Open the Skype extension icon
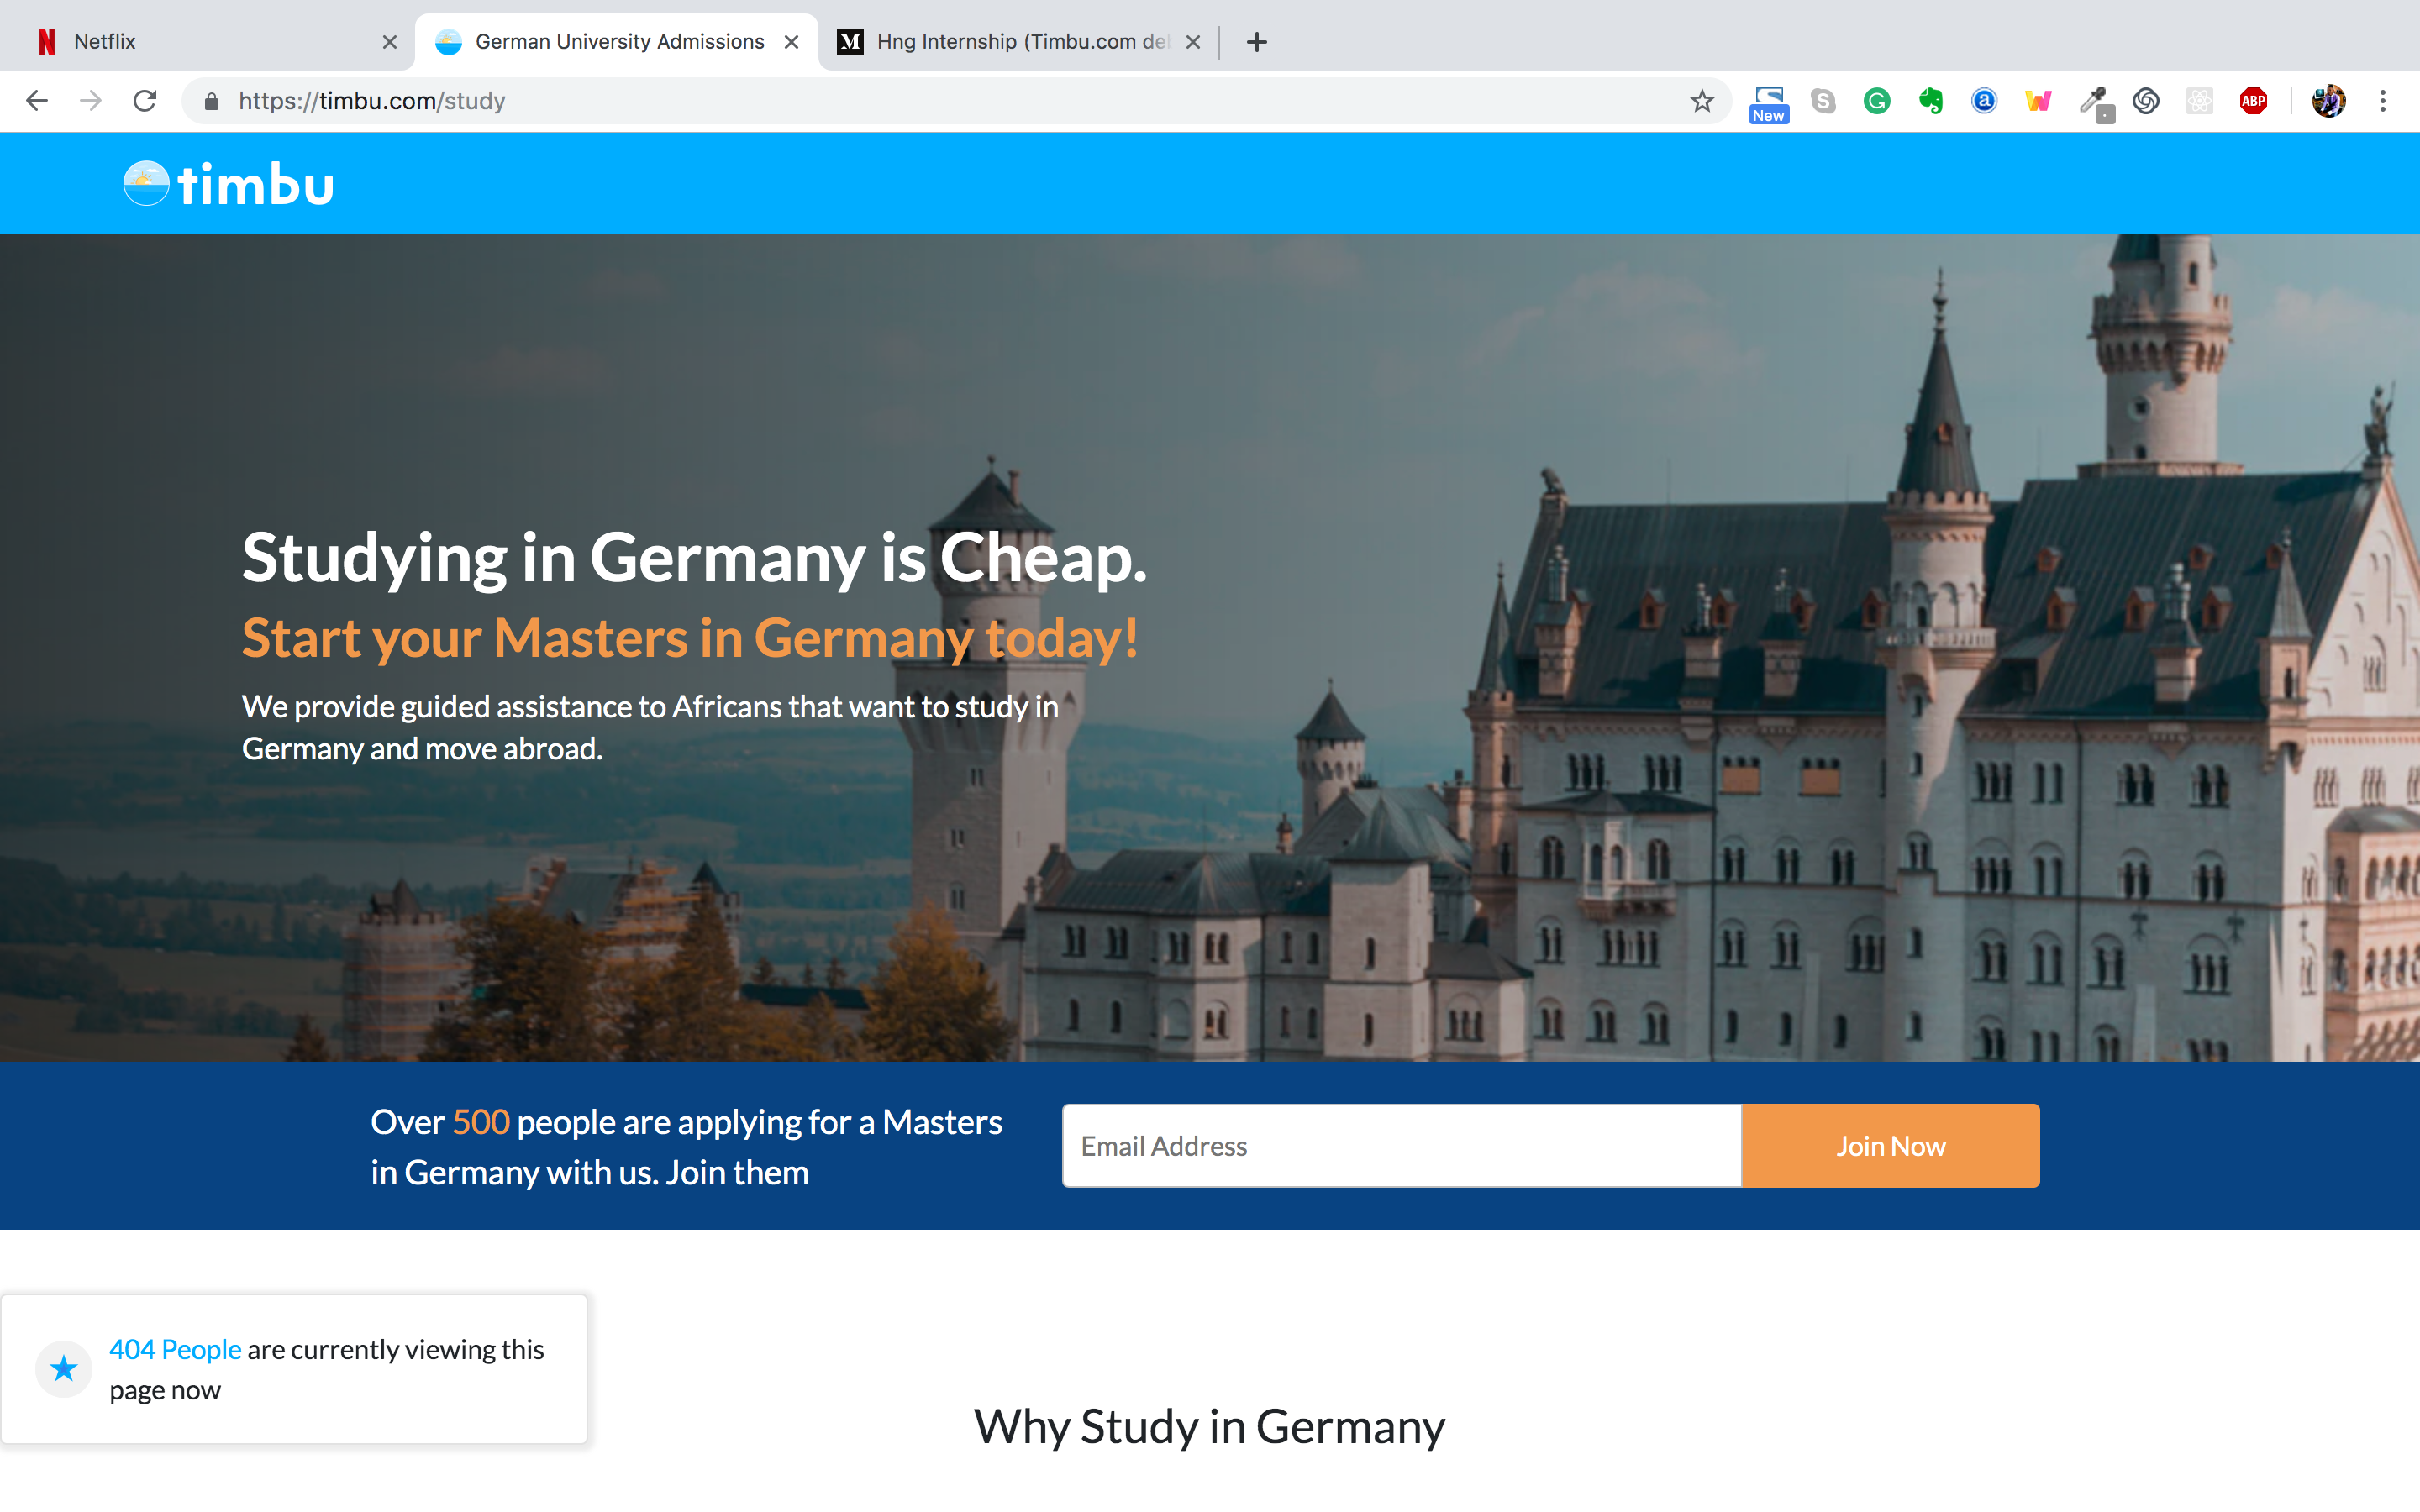2420x1512 pixels. 1823,101
